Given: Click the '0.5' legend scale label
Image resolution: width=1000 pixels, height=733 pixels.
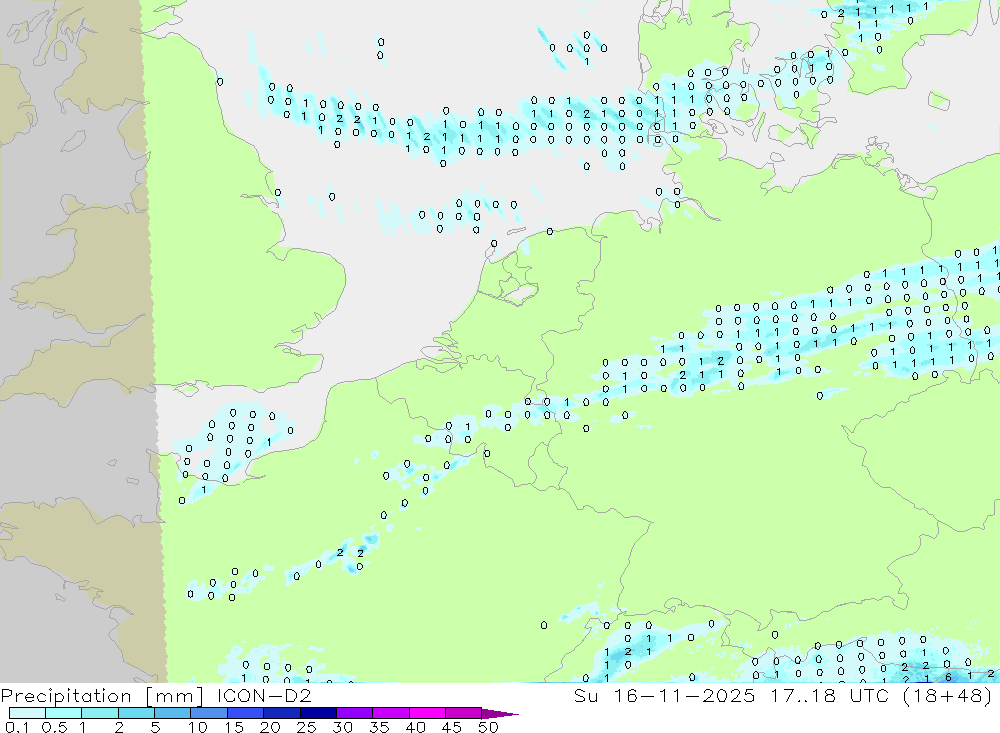Looking at the screenshot, I should pyautogui.click(x=54, y=727).
